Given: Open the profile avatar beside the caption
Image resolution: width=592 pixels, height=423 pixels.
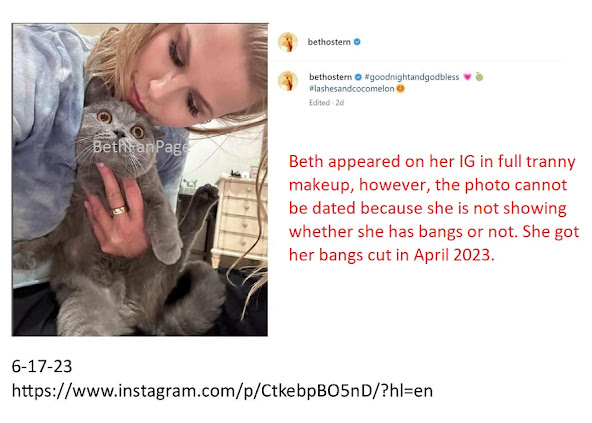Looking at the screenshot, I should [x=288, y=81].
